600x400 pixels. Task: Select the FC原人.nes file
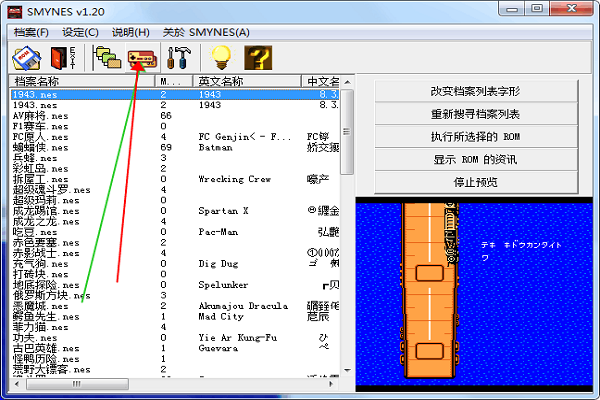(41, 137)
